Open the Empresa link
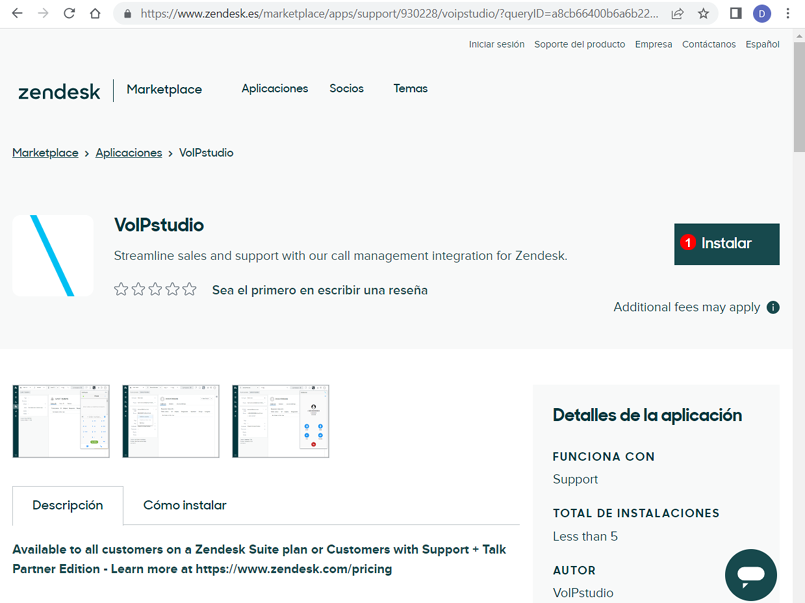 pos(654,44)
